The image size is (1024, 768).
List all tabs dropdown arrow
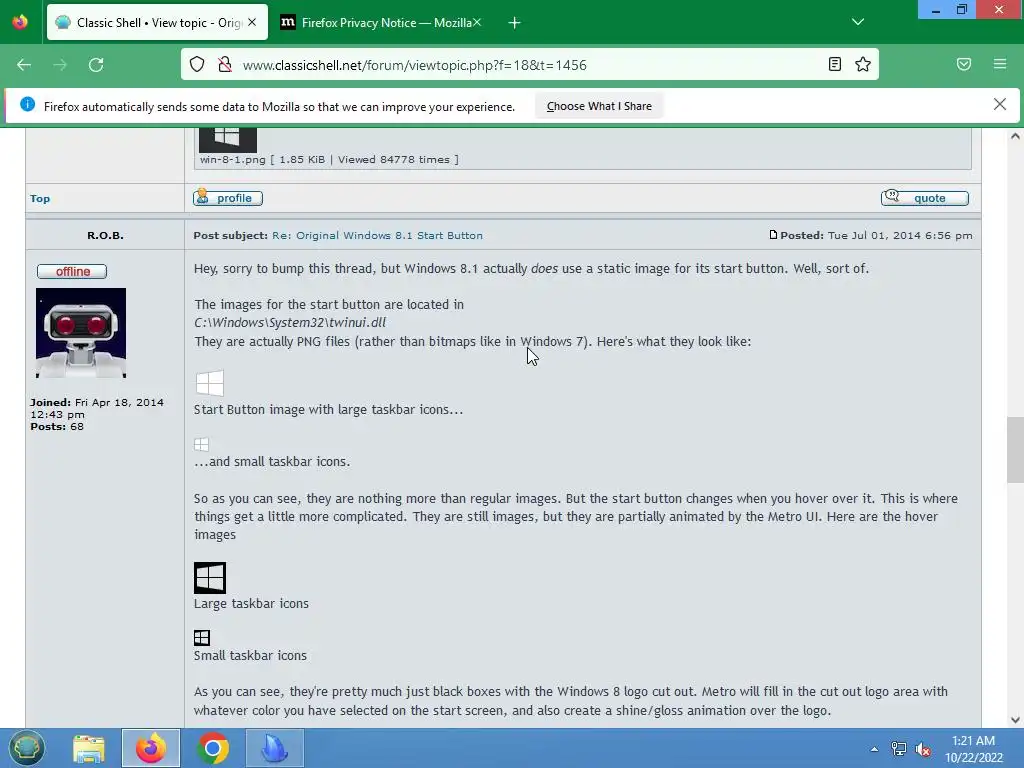coord(857,22)
